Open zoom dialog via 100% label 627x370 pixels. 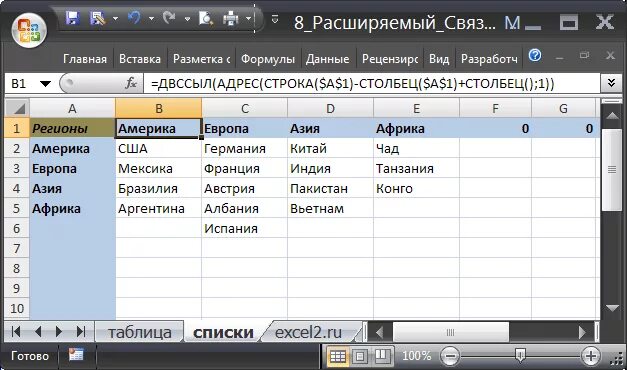tap(417, 356)
